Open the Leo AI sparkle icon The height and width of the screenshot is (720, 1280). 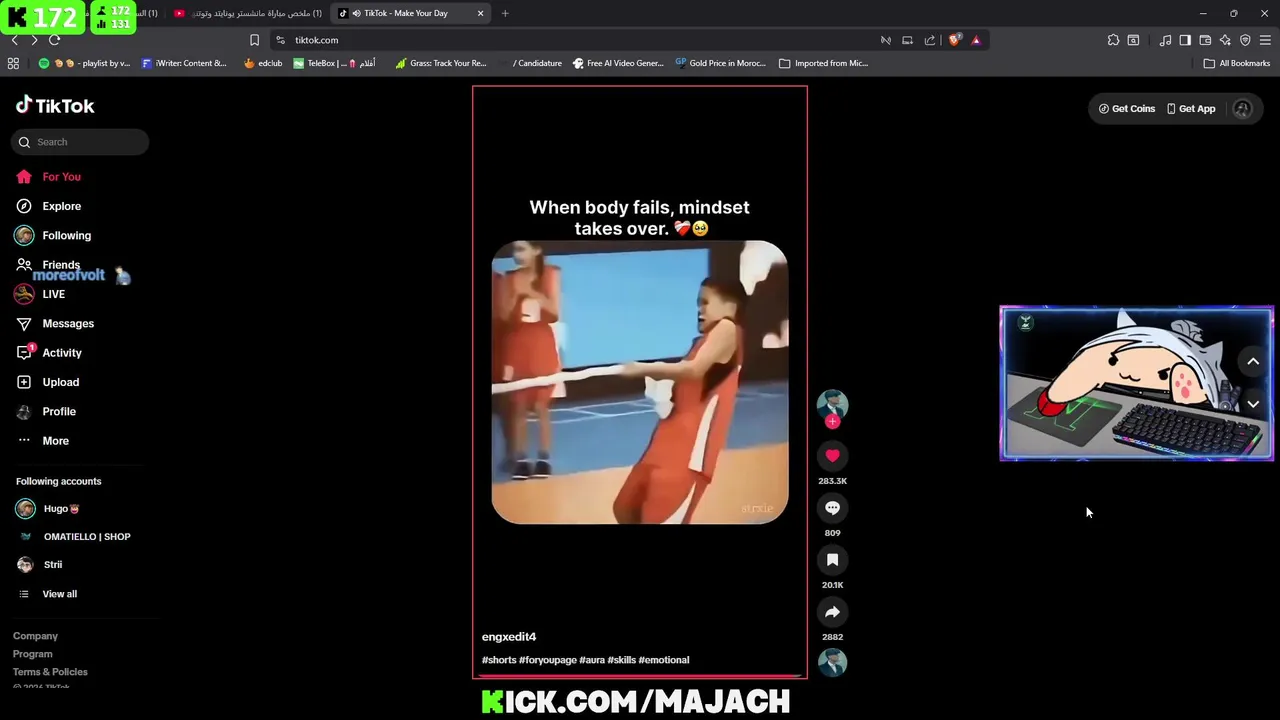pos(1225,40)
